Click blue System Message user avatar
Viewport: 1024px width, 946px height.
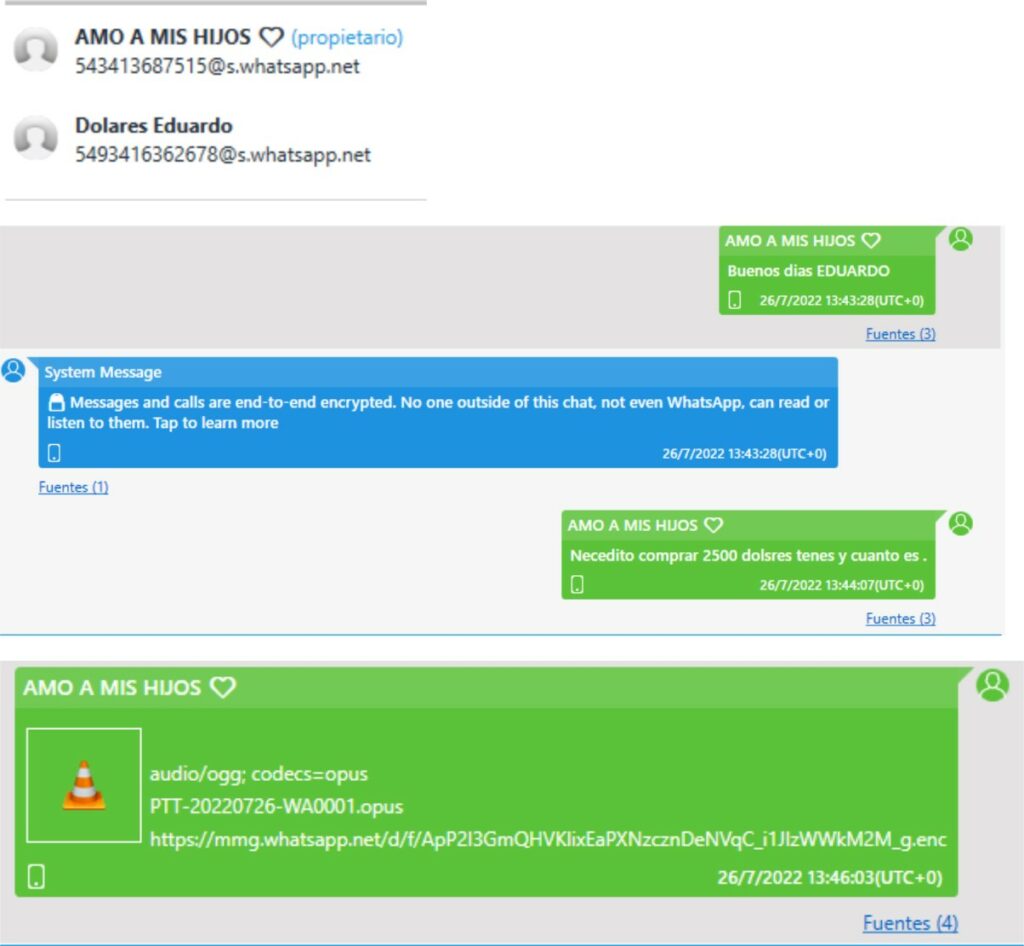tap(13, 370)
